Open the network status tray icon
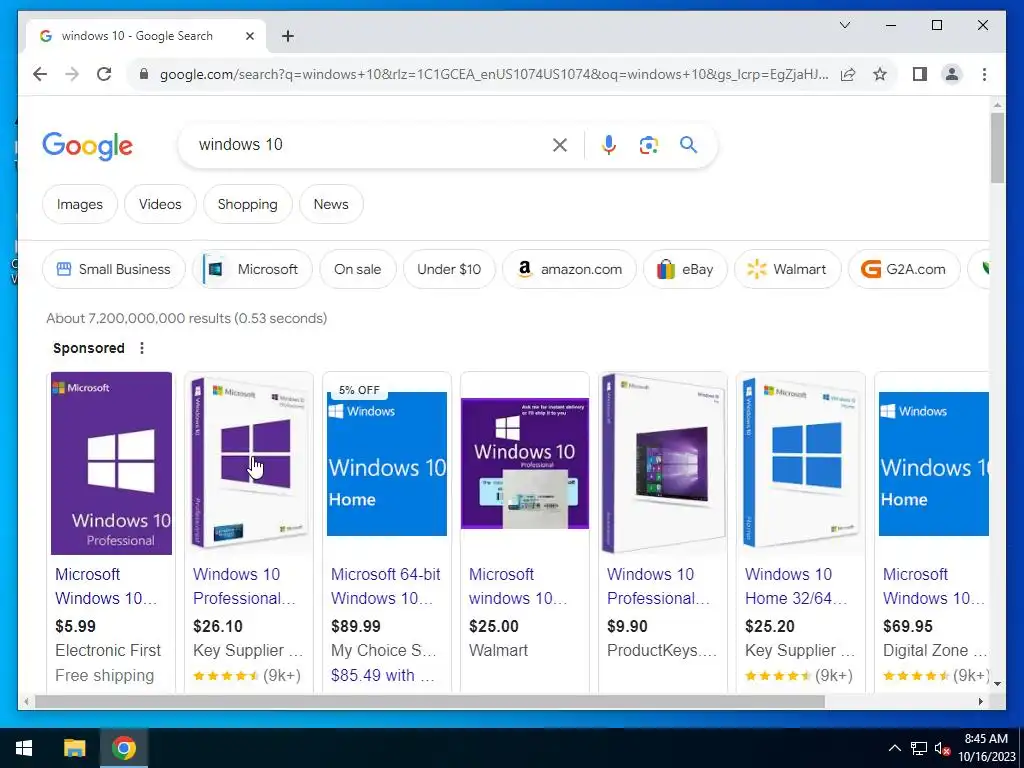This screenshot has height=768, width=1024. (x=919, y=748)
